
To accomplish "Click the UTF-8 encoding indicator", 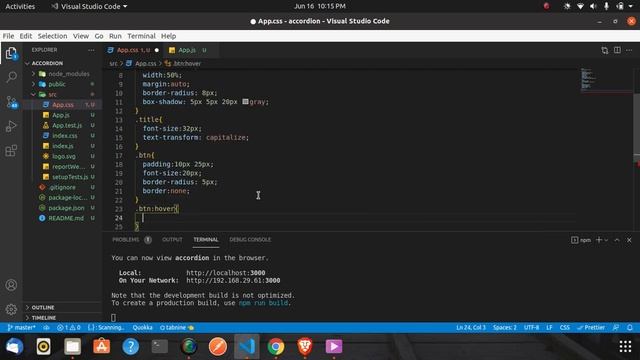I will (x=531, y=327).
